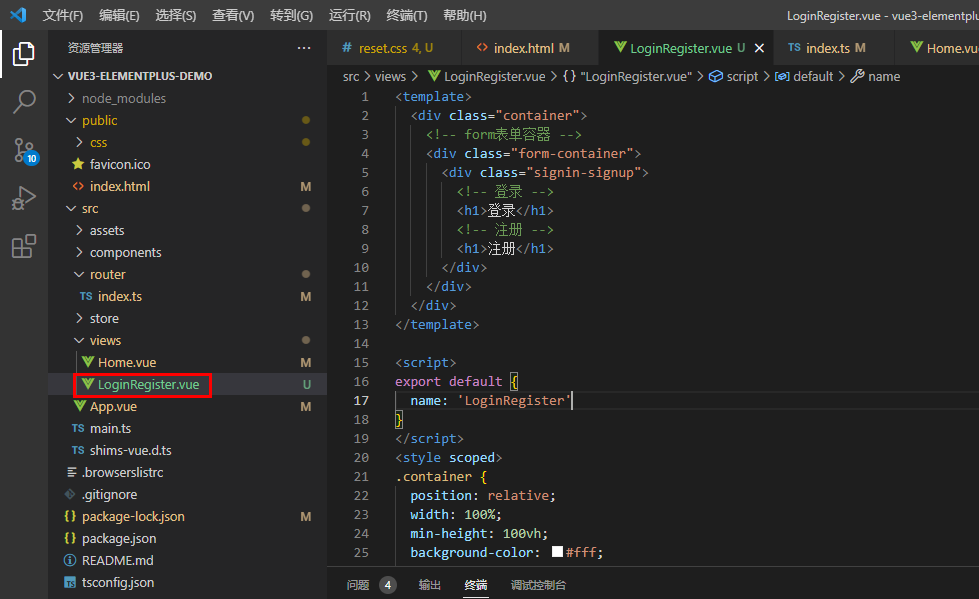Screen dimensions: 979x599
Task: Open the 调试控制台 debug console tab
Action: [x=538, y=585]
